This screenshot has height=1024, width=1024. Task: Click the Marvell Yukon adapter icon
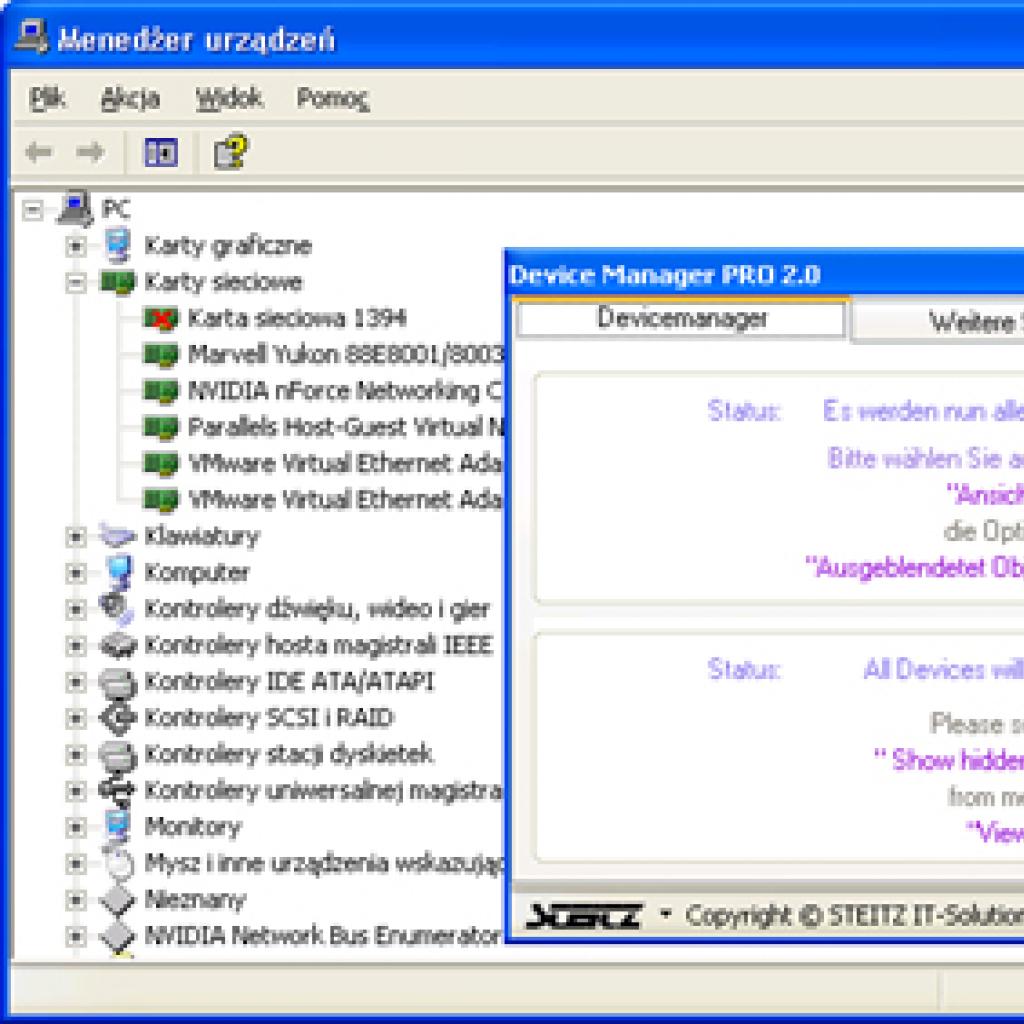[161, 355]
